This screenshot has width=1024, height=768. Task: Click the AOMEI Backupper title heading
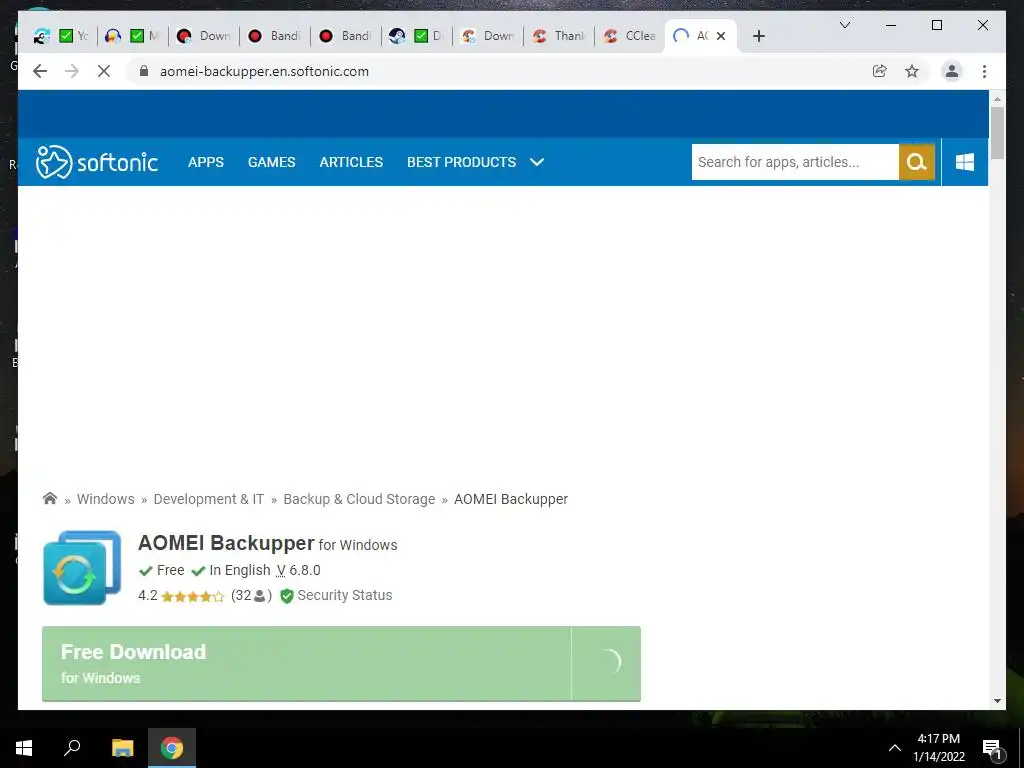(x=226, y=543)
